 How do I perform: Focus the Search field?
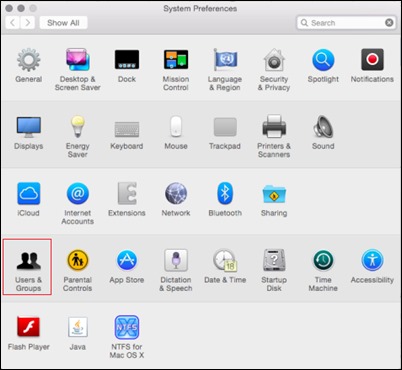point(346,23)
